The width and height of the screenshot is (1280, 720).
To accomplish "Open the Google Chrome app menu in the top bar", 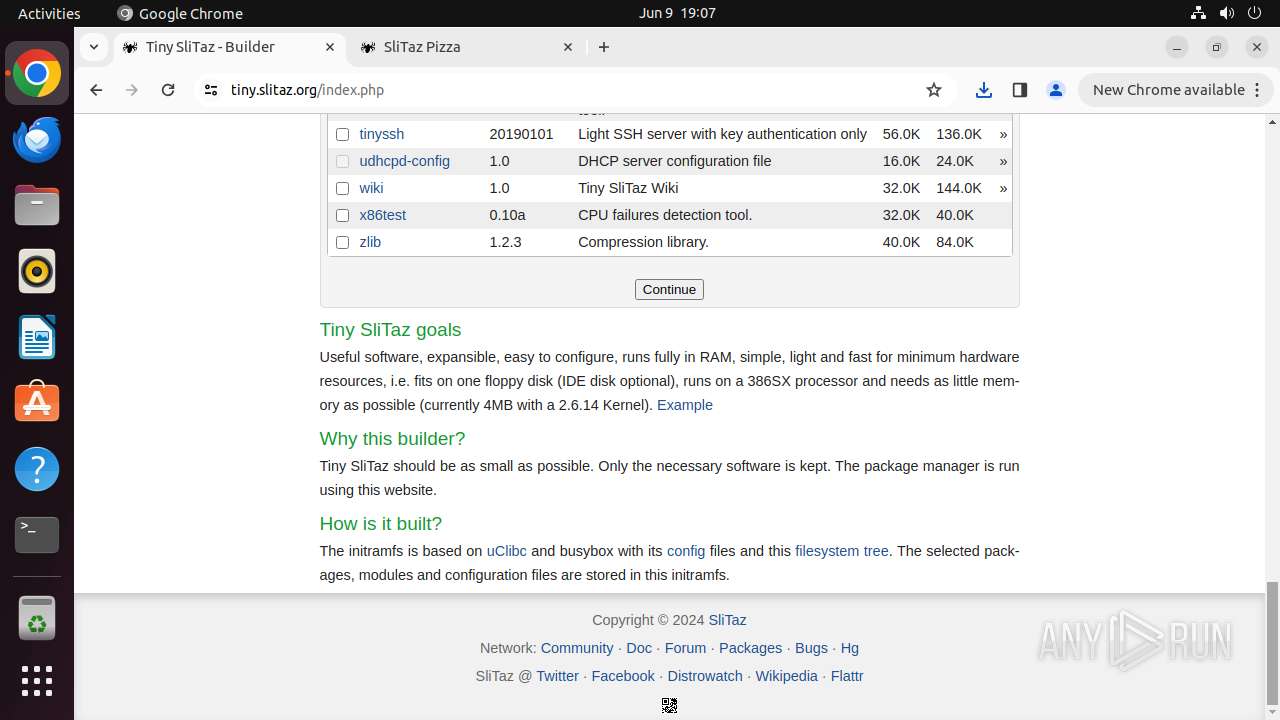I will pyautogui.click(x=180, y=13).
